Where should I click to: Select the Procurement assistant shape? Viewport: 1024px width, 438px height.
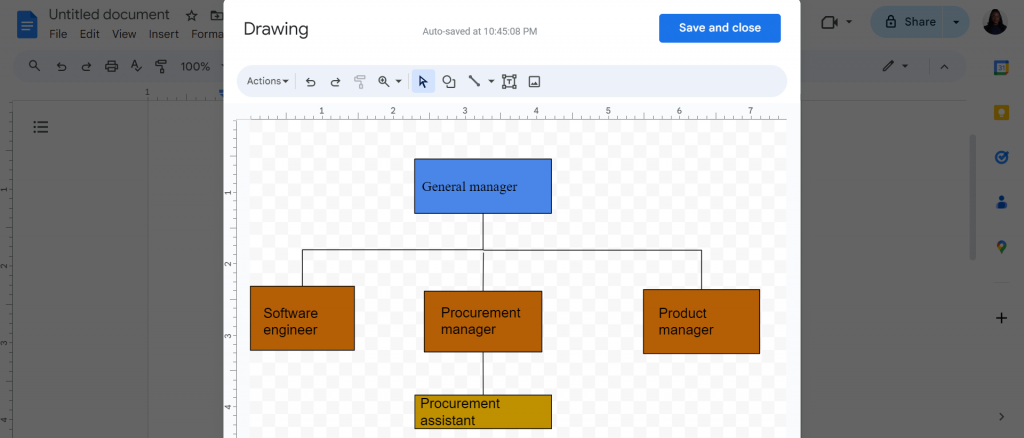[x=483, y=412]
